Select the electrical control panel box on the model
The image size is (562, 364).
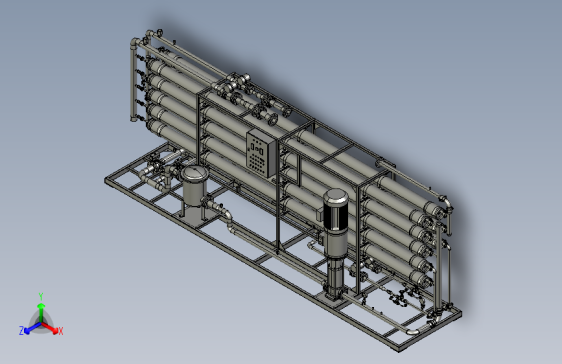(261, 153)
